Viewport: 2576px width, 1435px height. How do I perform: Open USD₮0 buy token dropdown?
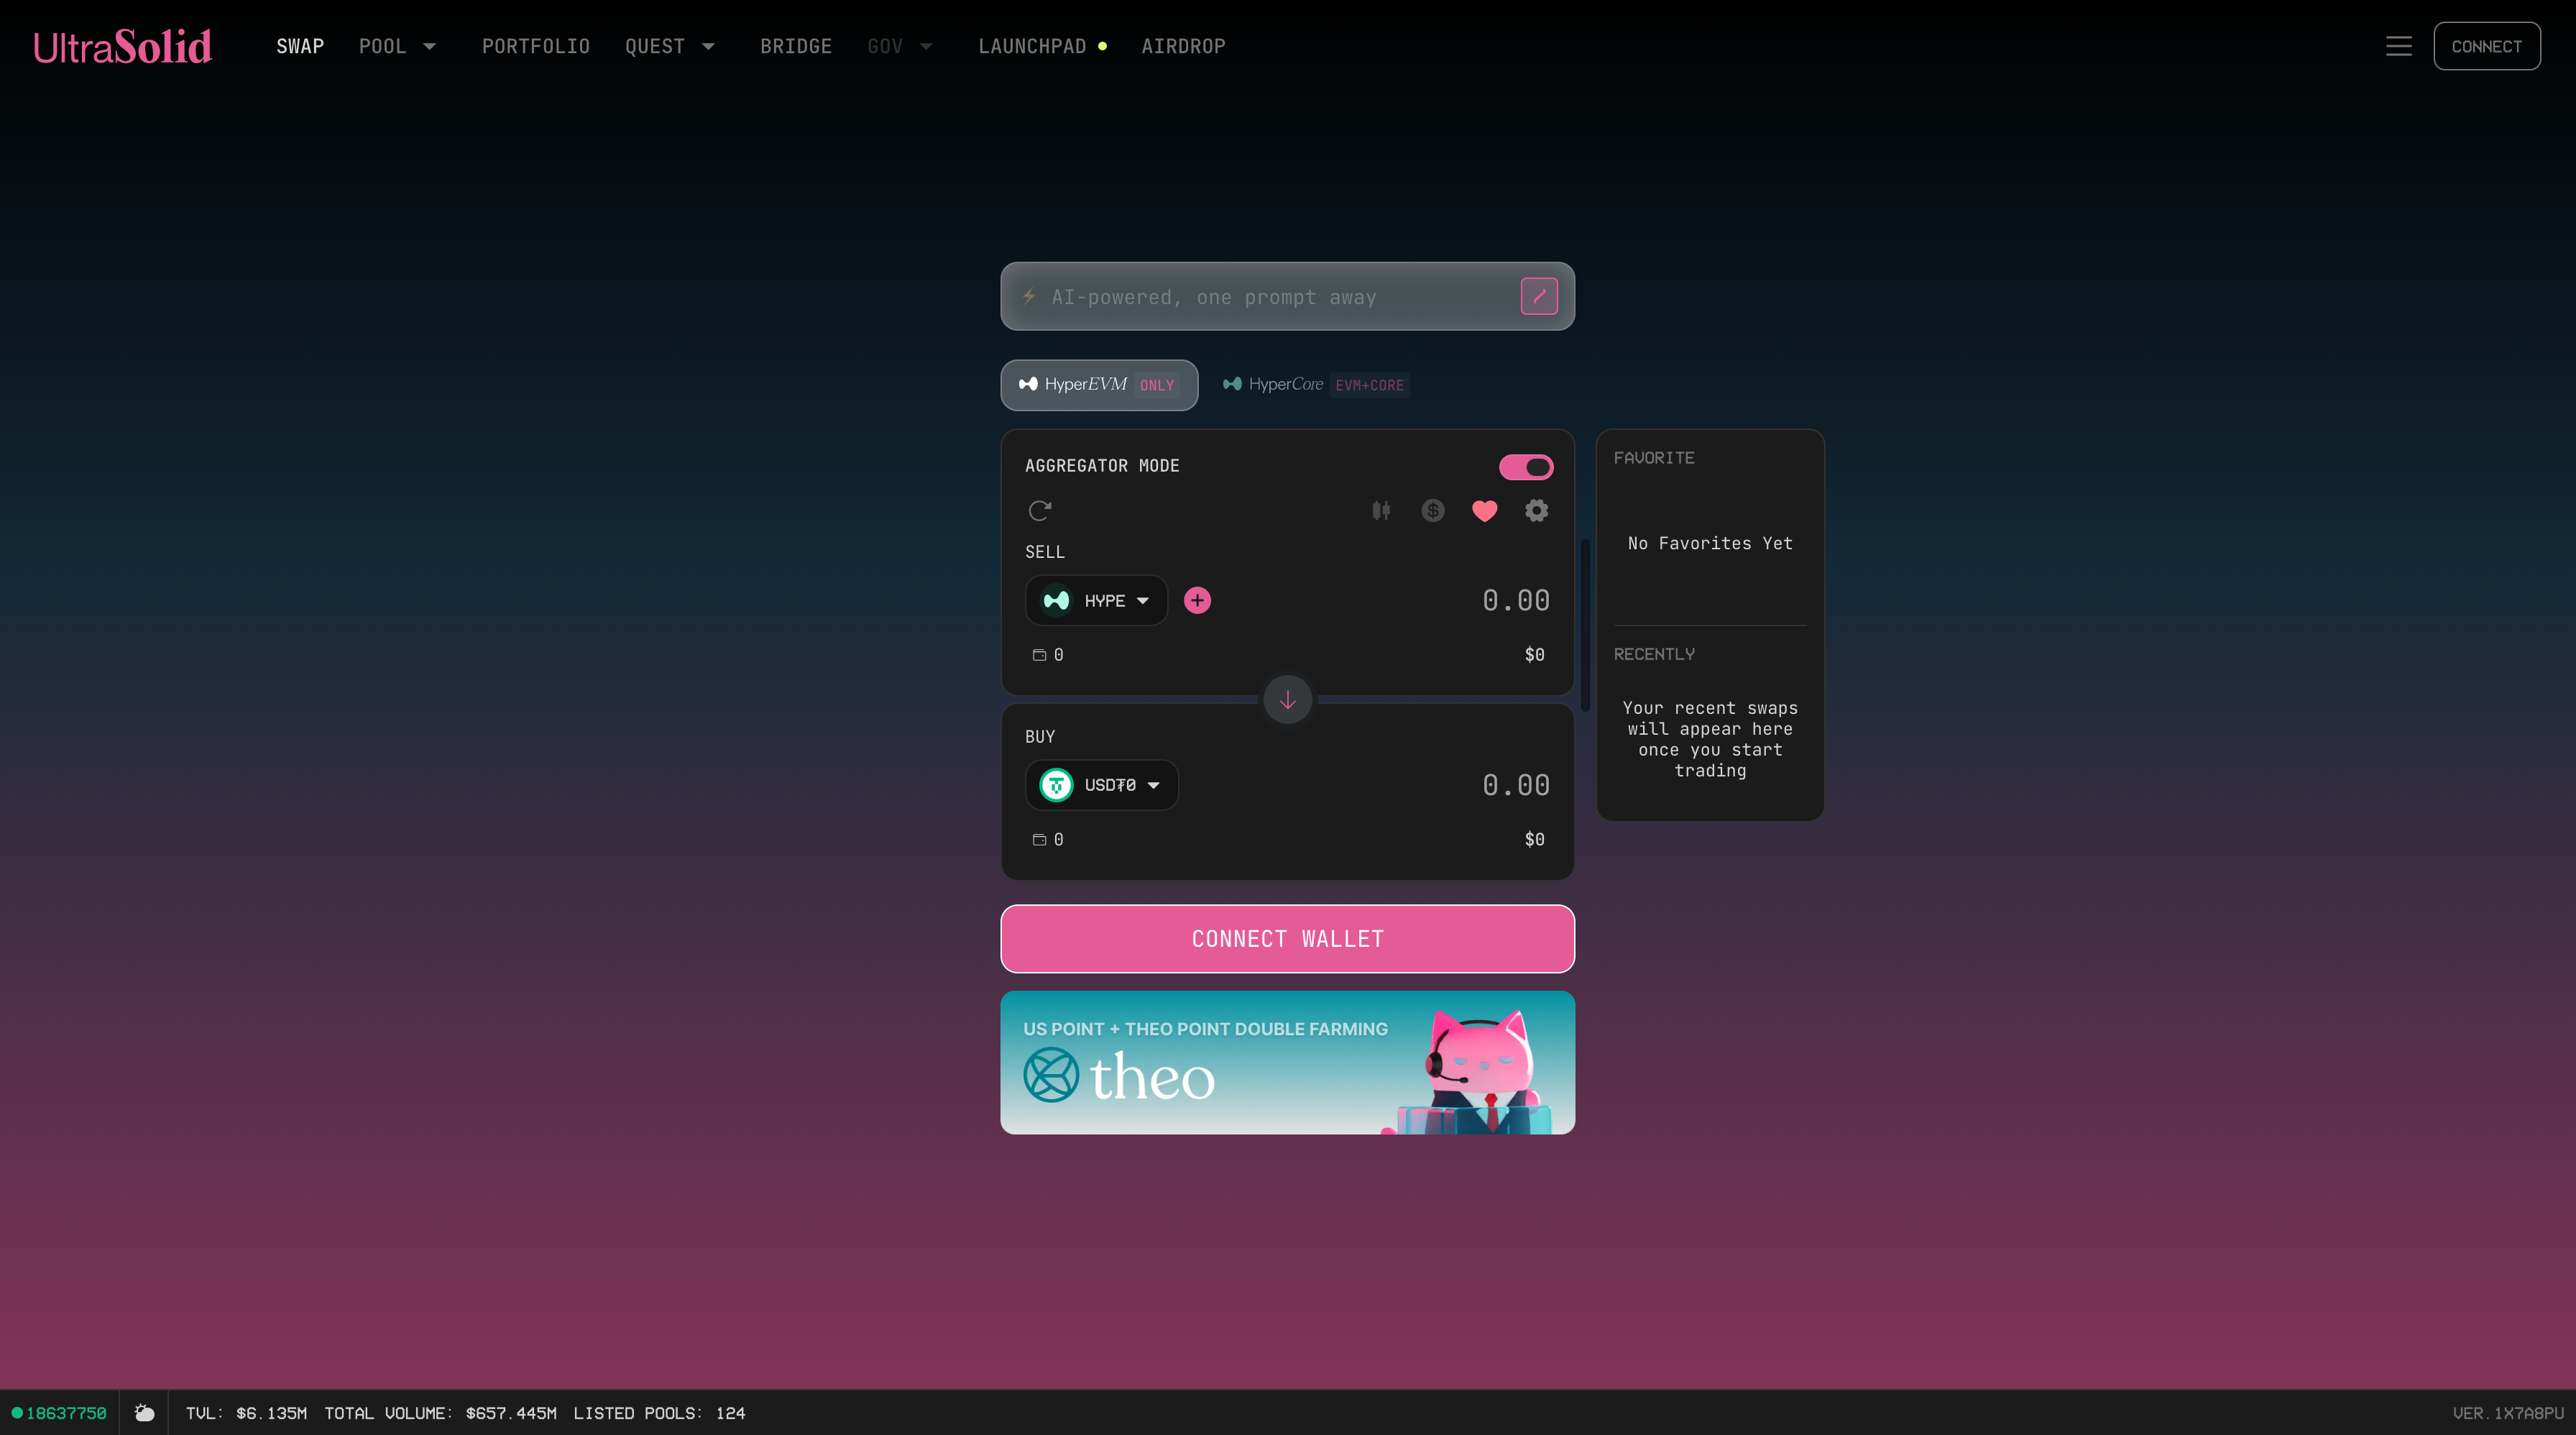pos(1101,785)
